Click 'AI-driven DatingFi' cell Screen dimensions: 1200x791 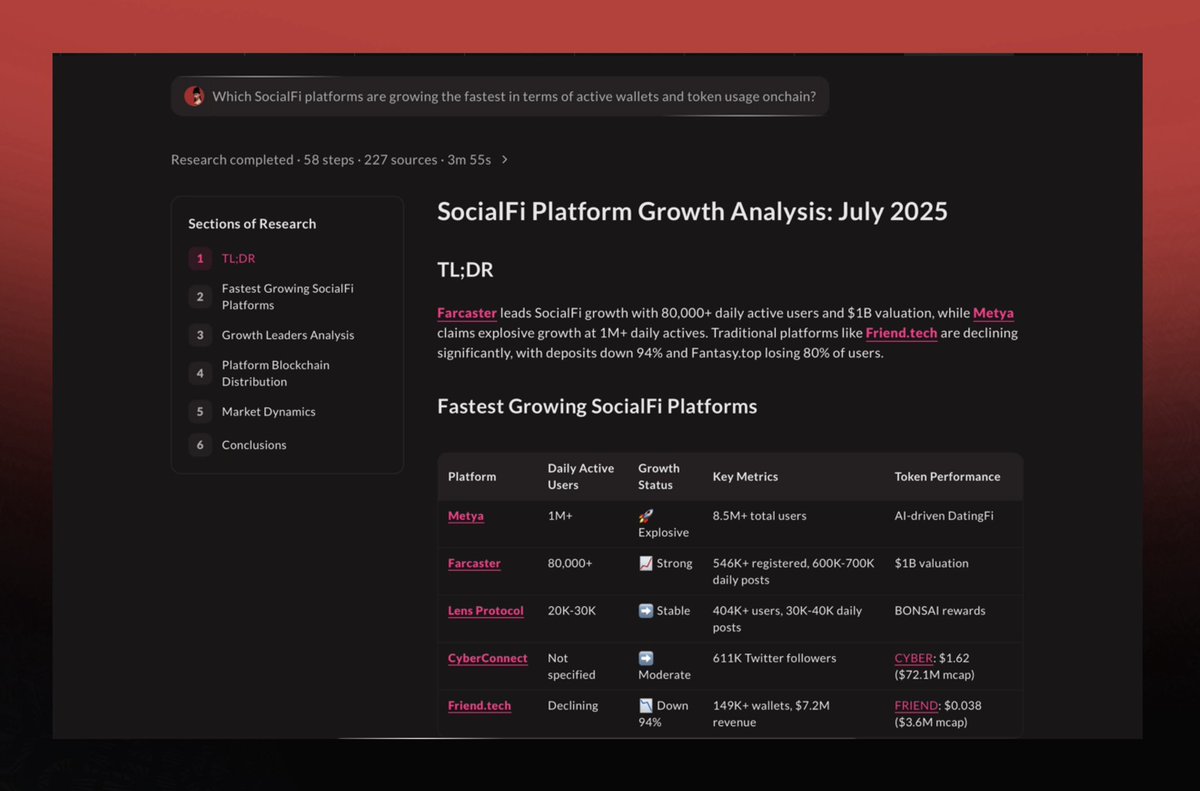(944, 516)
